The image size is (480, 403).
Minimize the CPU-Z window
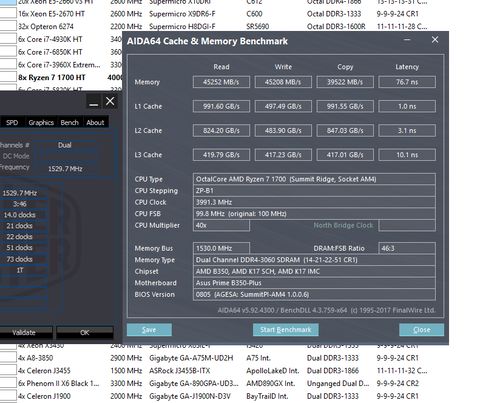(94, 101)
